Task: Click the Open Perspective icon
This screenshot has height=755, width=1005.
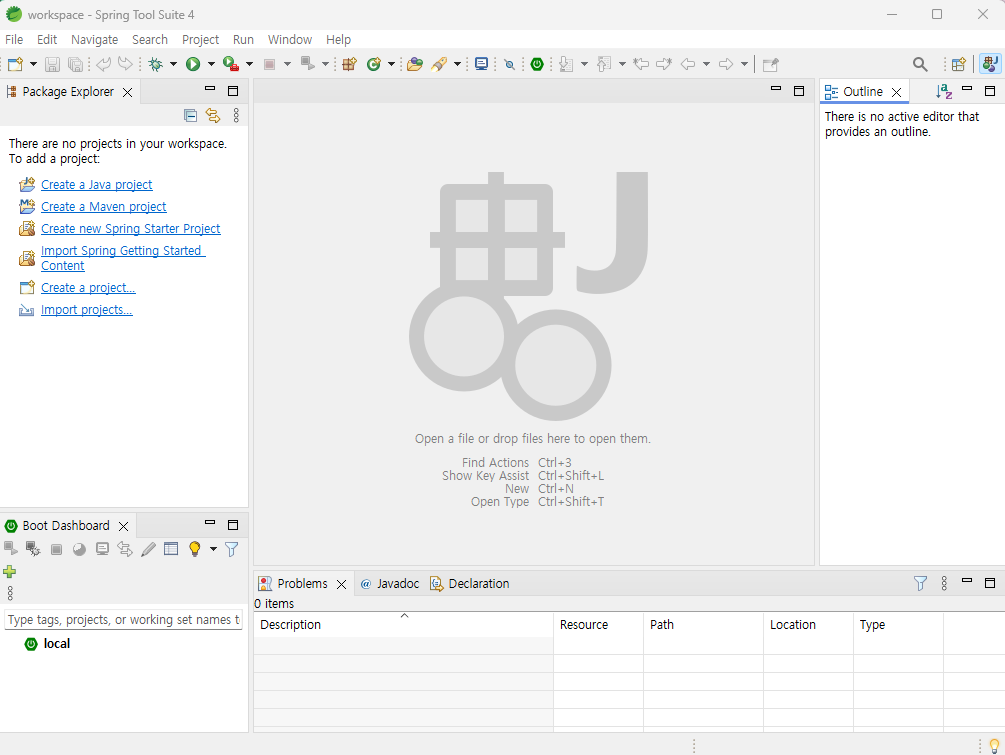Action: click(x=959, y=64)
